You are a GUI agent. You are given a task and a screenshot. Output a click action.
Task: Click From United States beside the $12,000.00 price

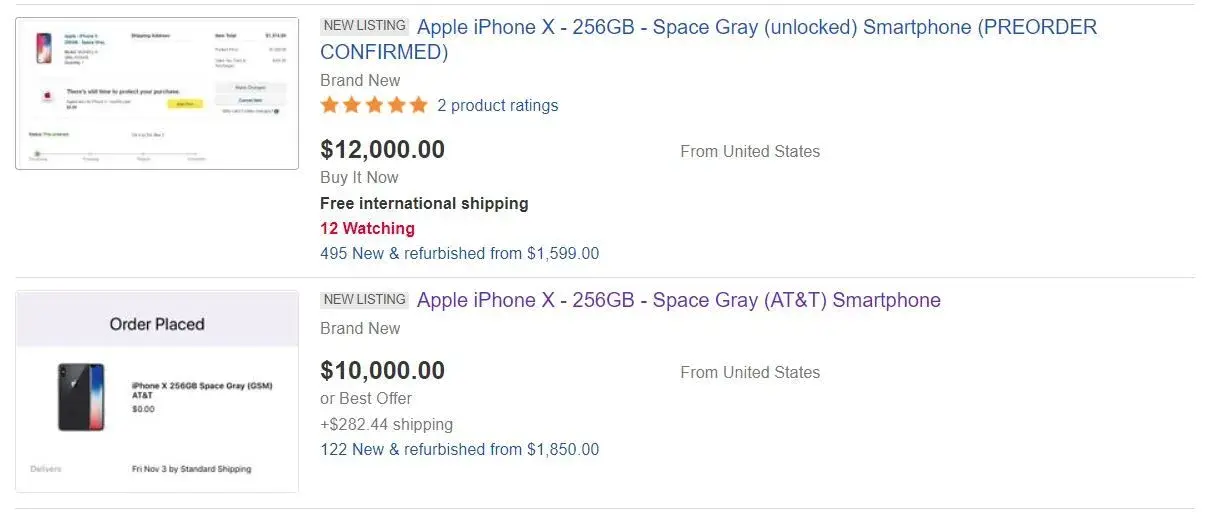[x=749, y=151]
